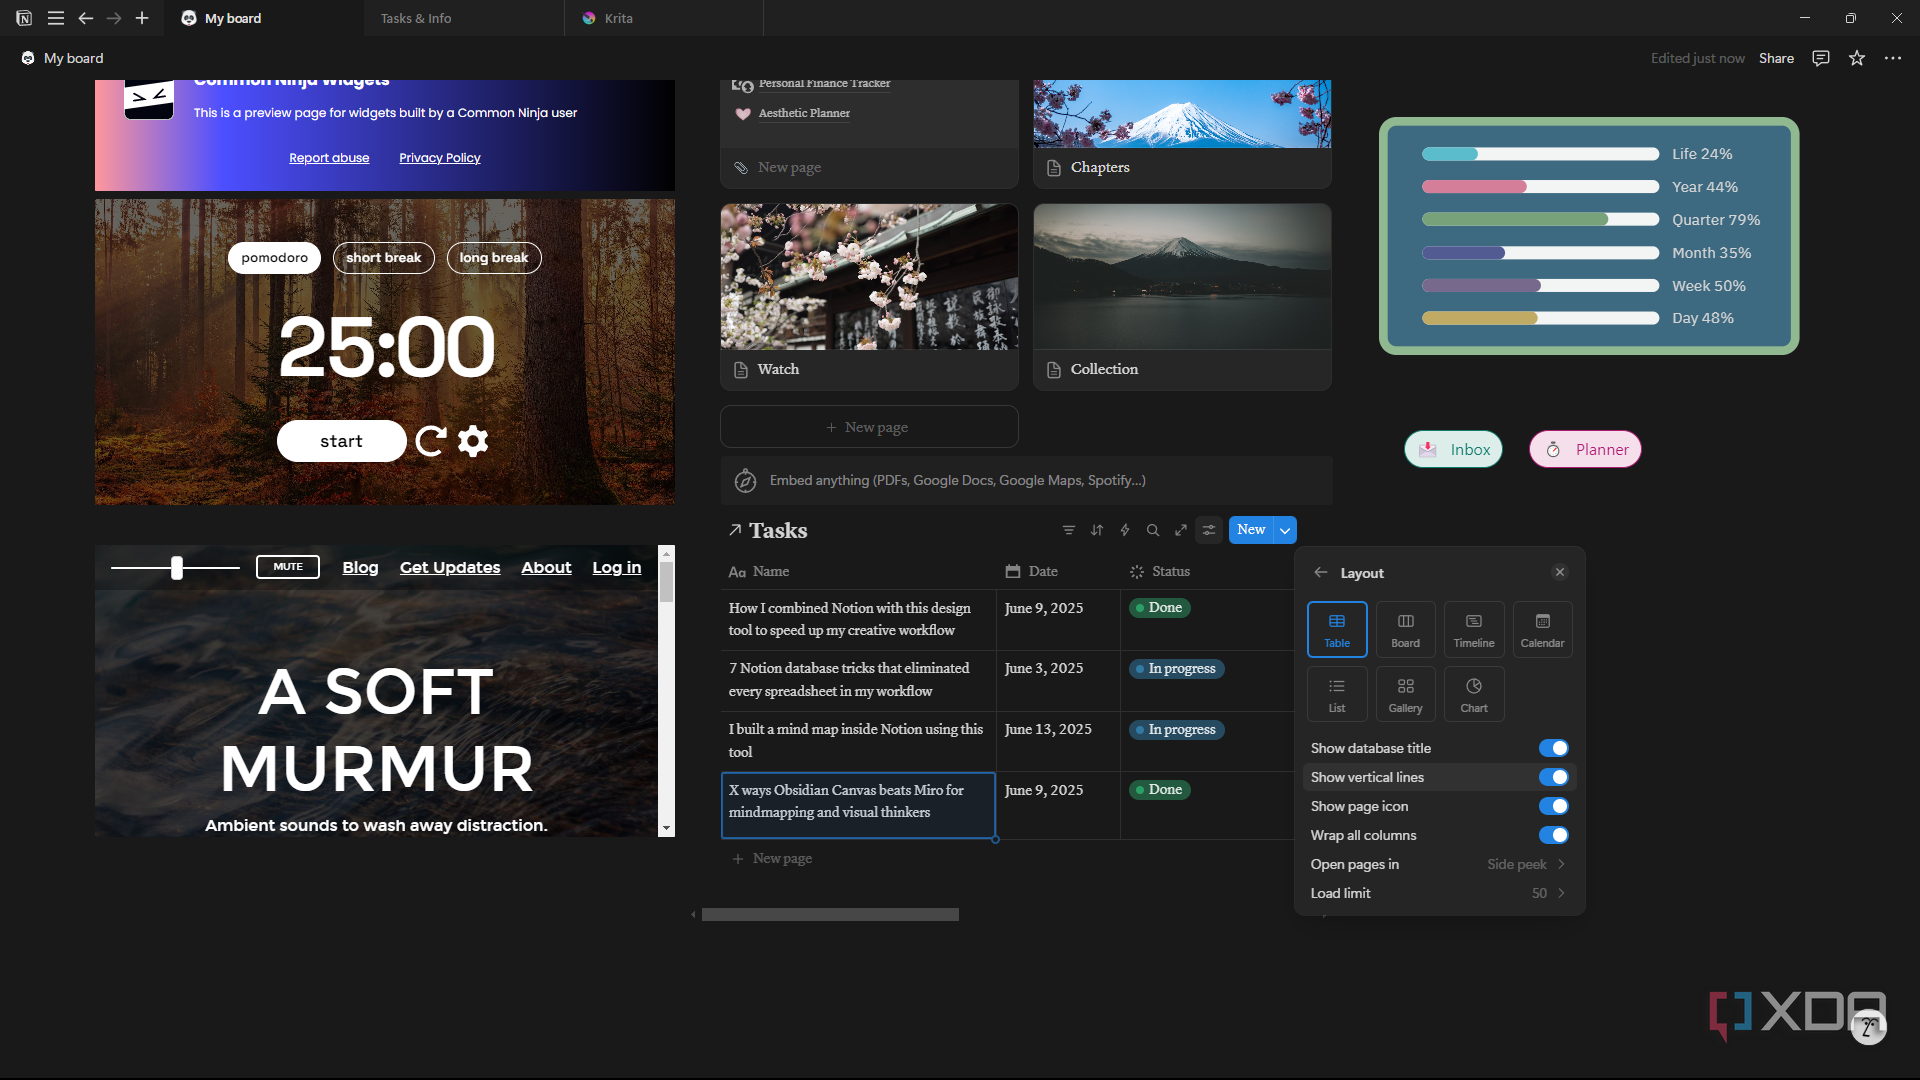This screenshot has width=1920, height=1080.
Task: Select the pomodoro mode pill
Action: point(274,257)
